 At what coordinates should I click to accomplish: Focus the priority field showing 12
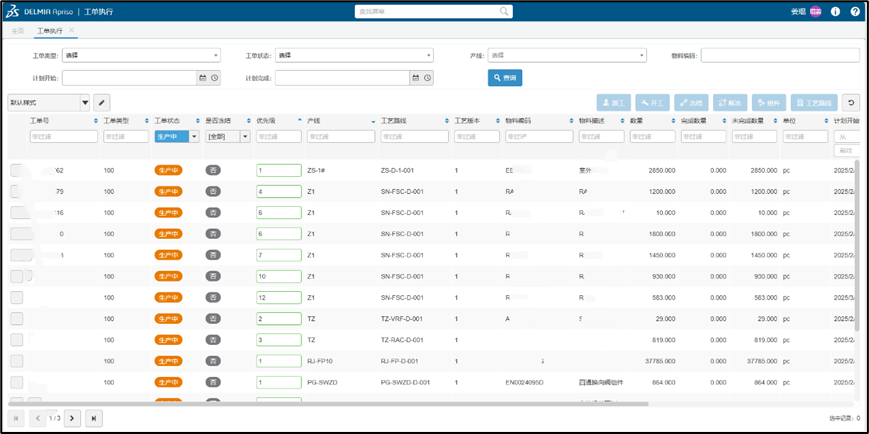click(x=279, y=297)
